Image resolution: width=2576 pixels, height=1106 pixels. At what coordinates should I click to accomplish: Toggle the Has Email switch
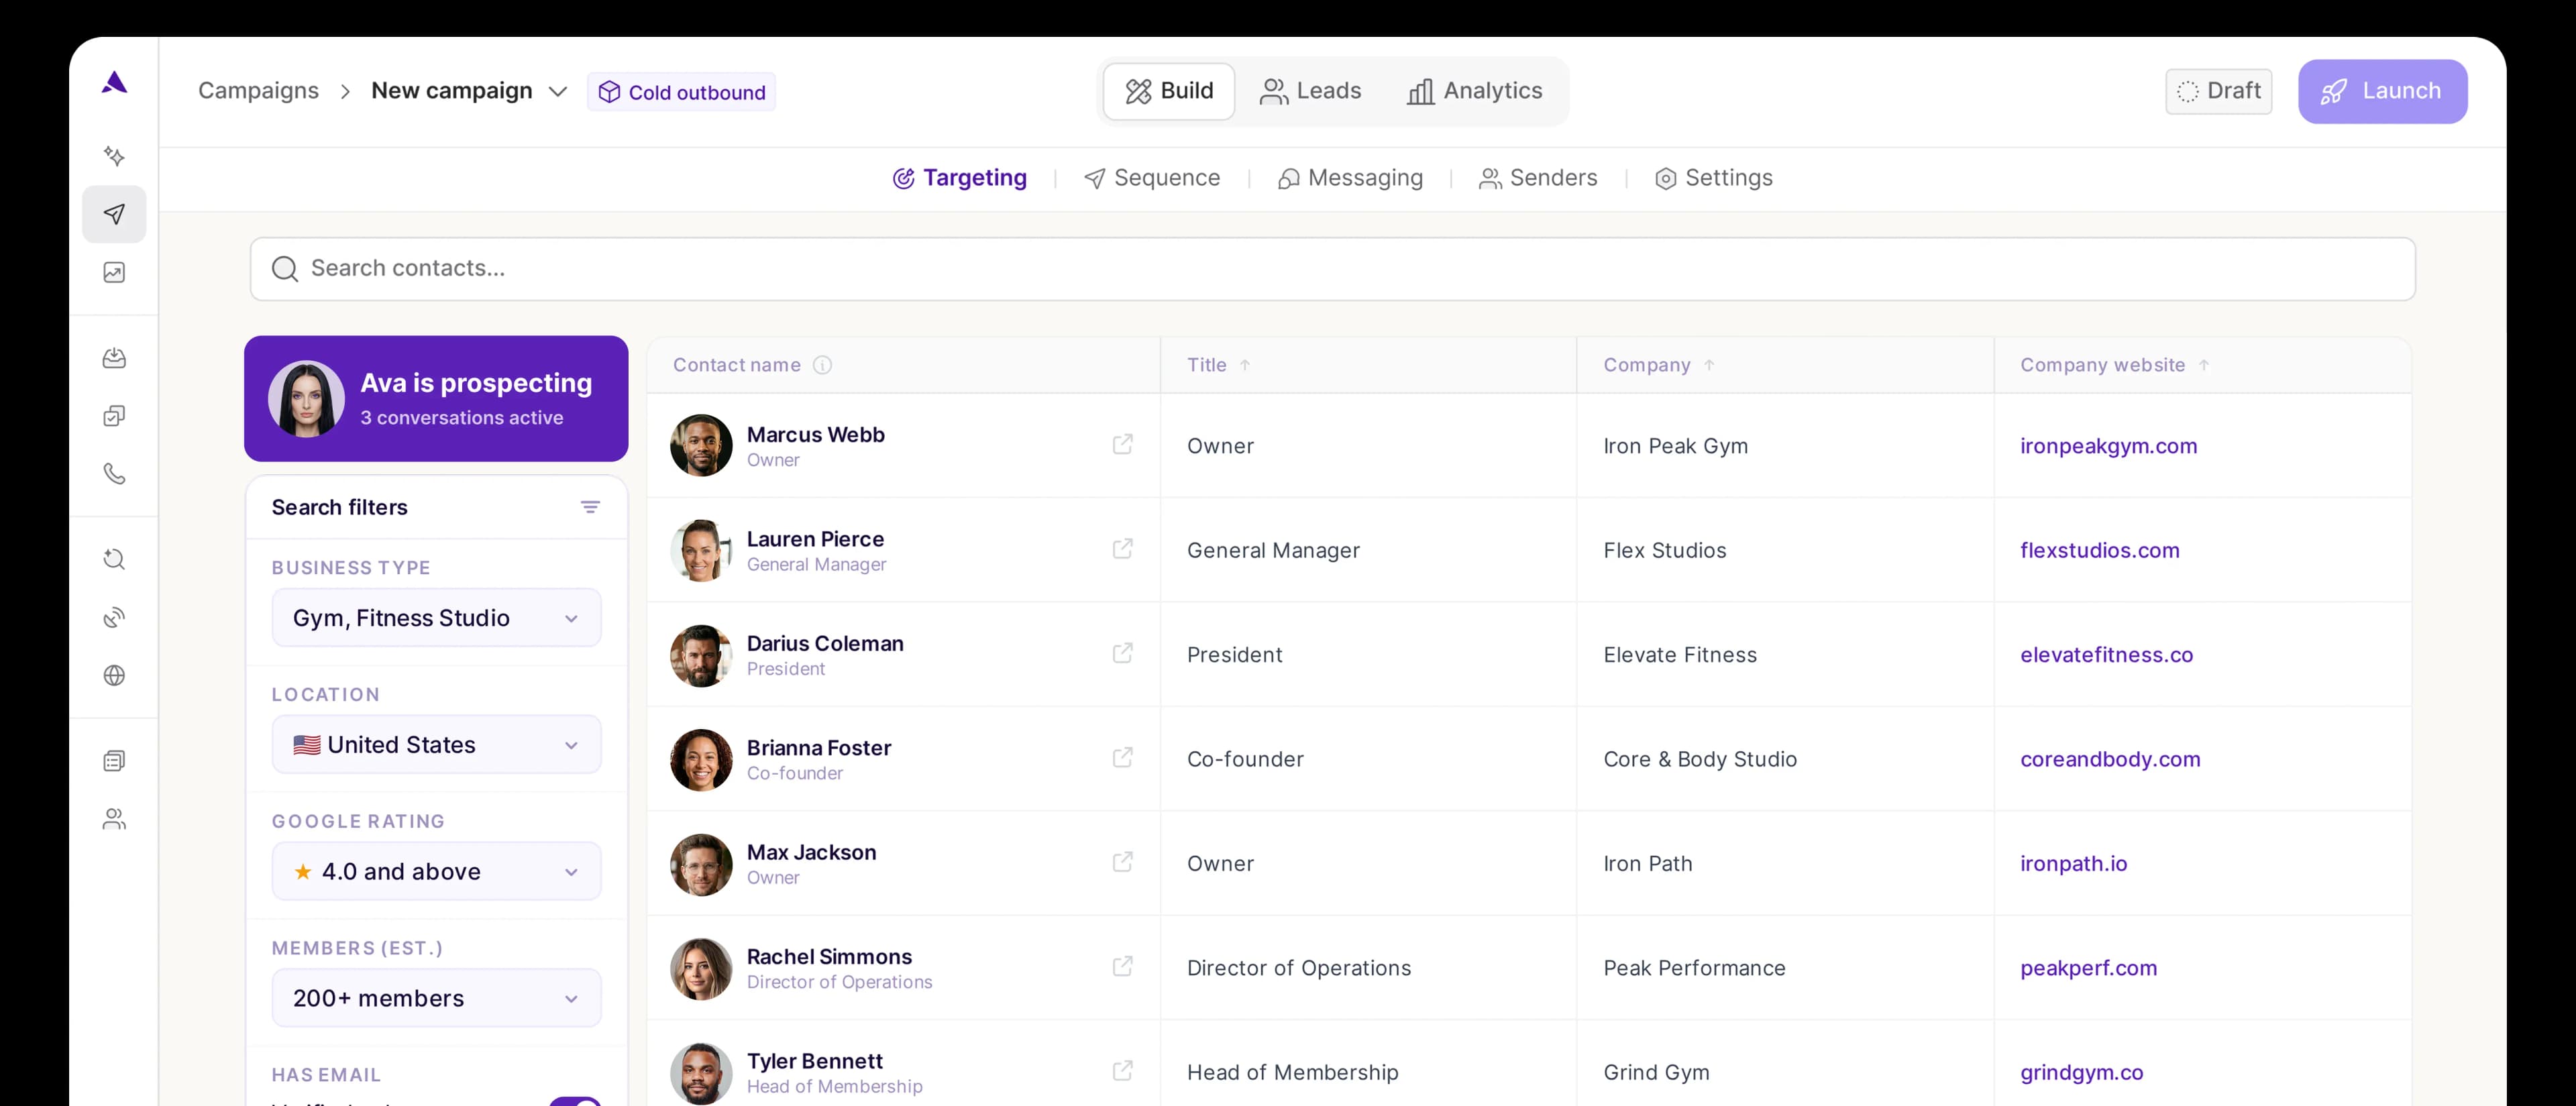click(575, 1101)
